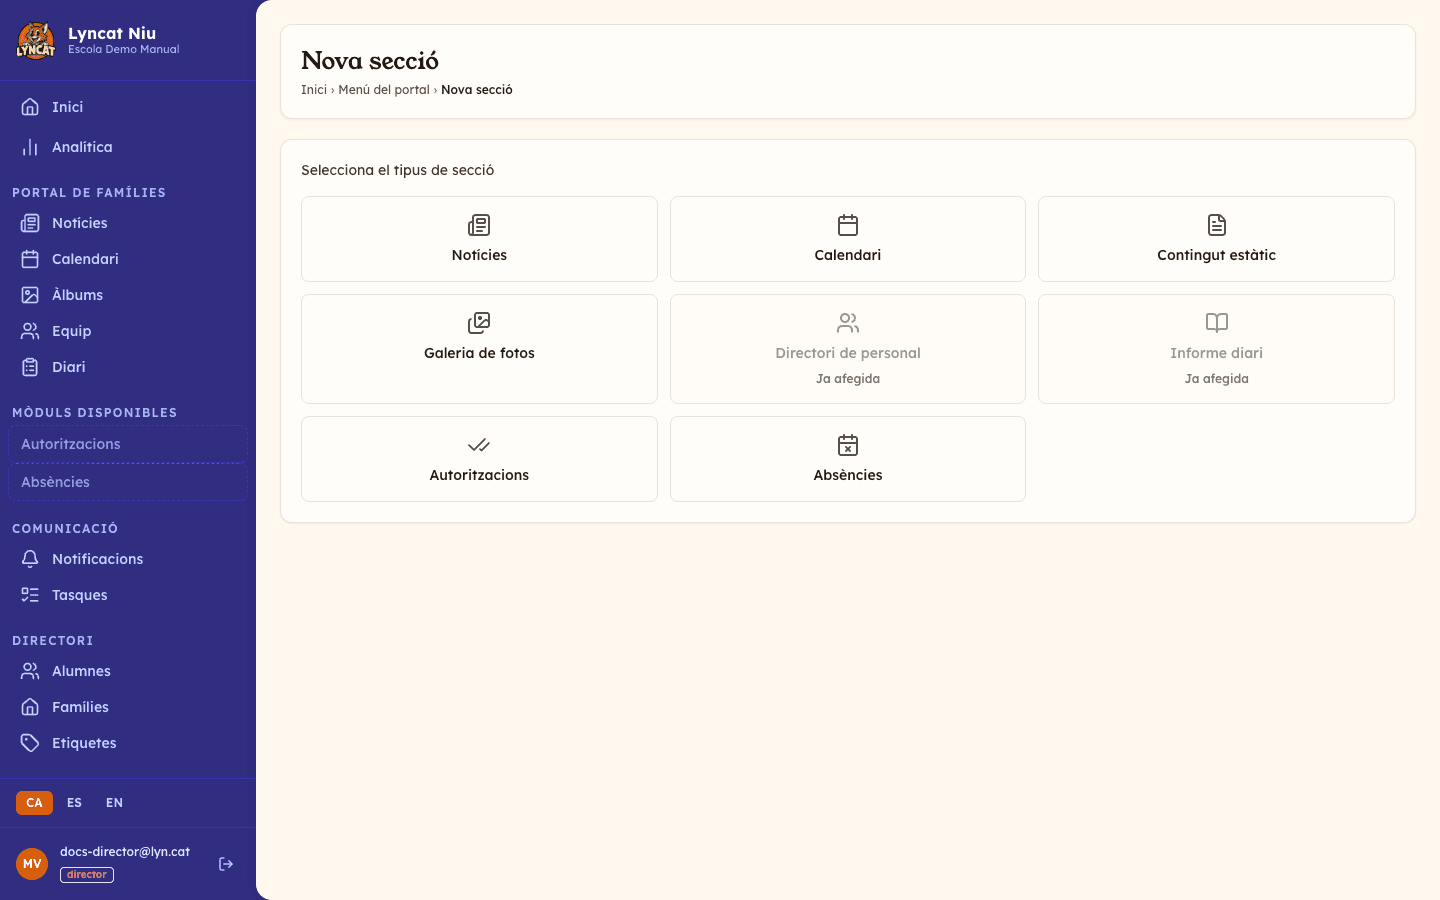Image resolution: width=1440 pixels, height=900 pixels.
Task: Open Alumnes in the sidebar
Action: point(128,671)
